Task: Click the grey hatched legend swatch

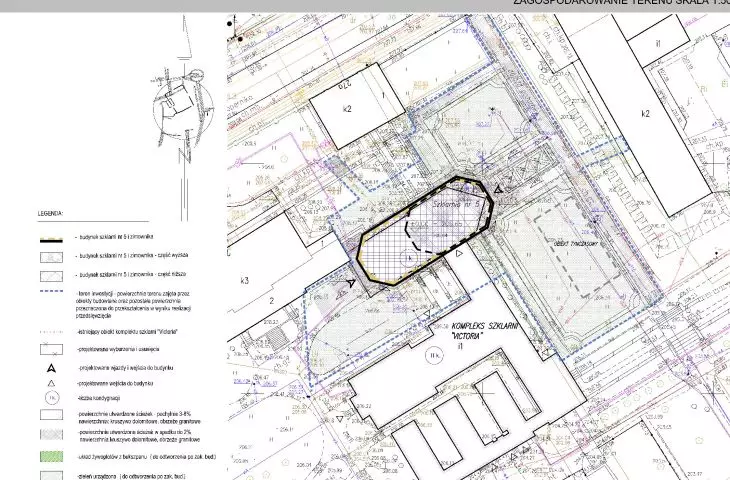Action: click(x=51, y=434)
